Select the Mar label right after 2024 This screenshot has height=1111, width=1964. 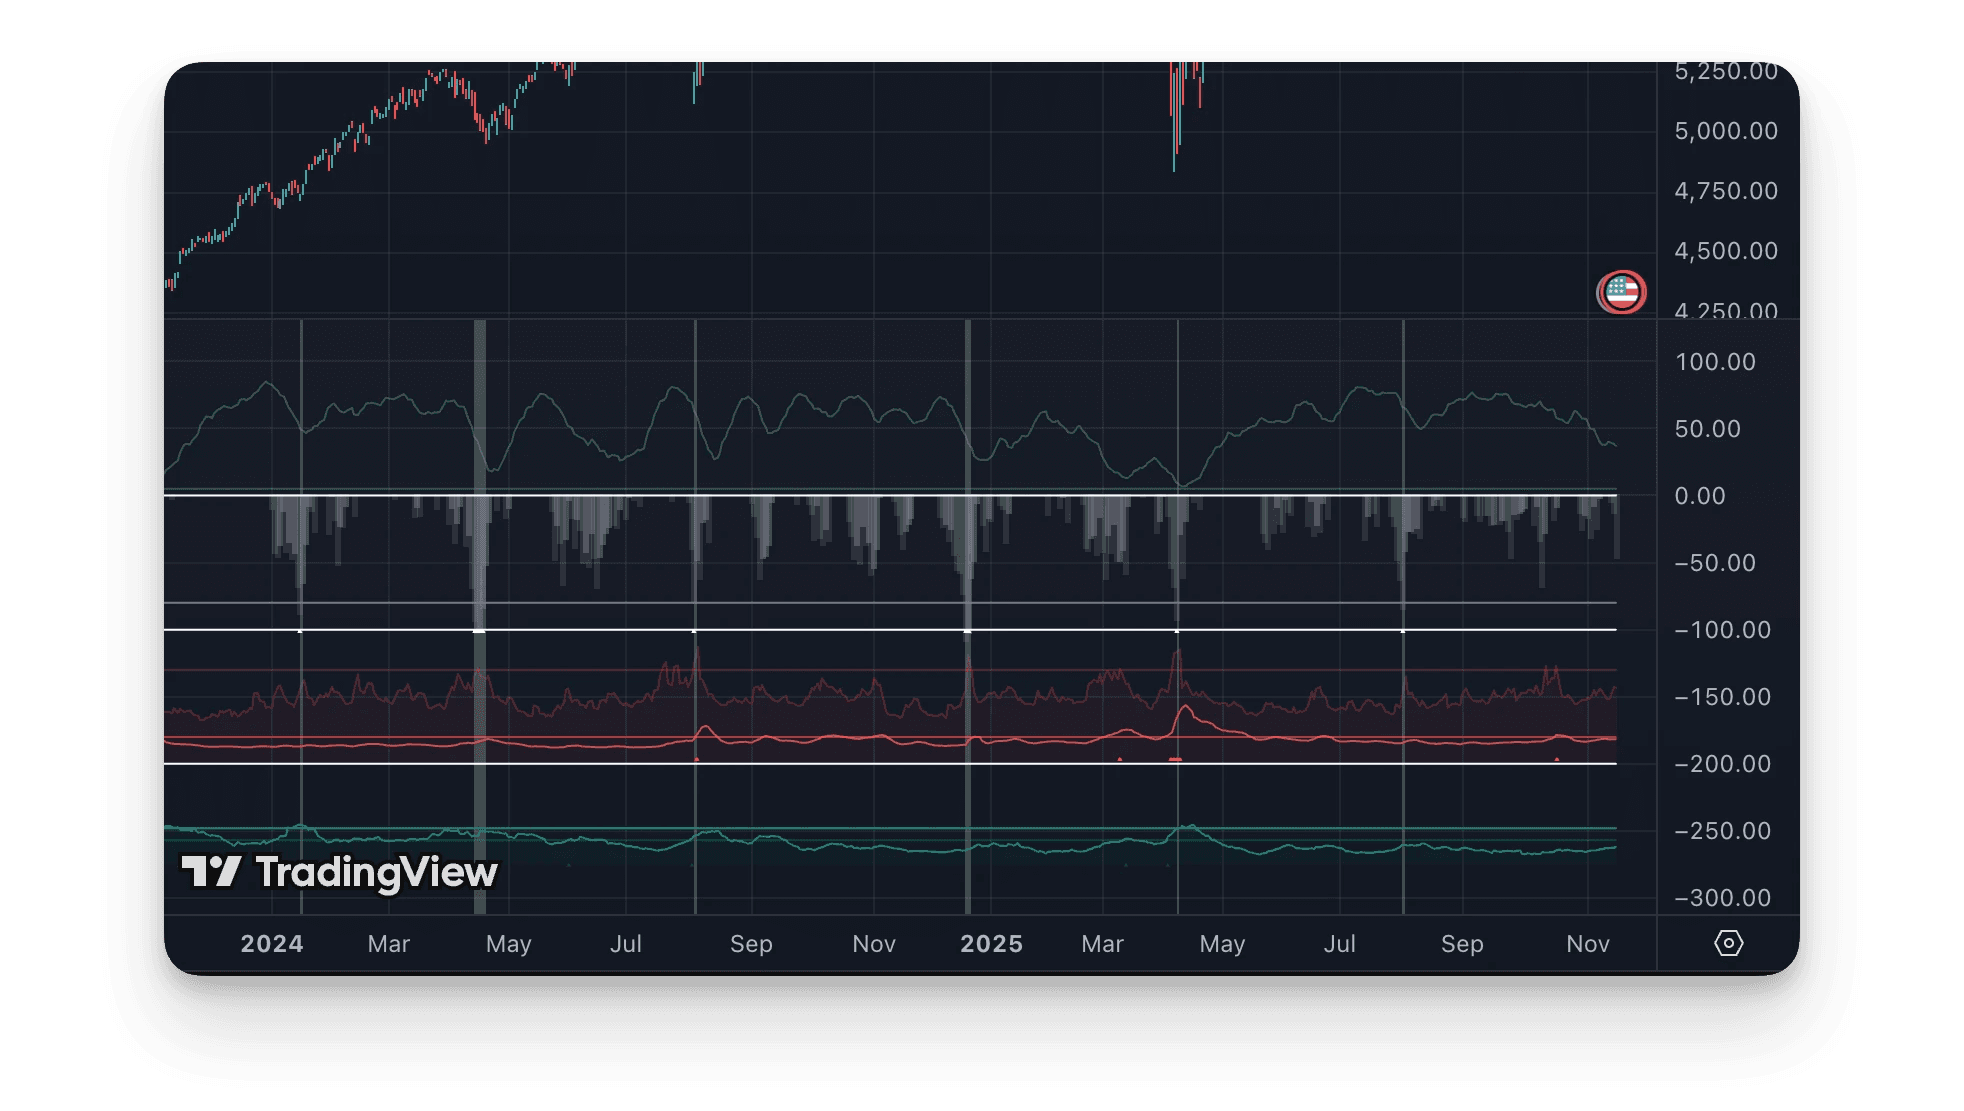point(388,944)
